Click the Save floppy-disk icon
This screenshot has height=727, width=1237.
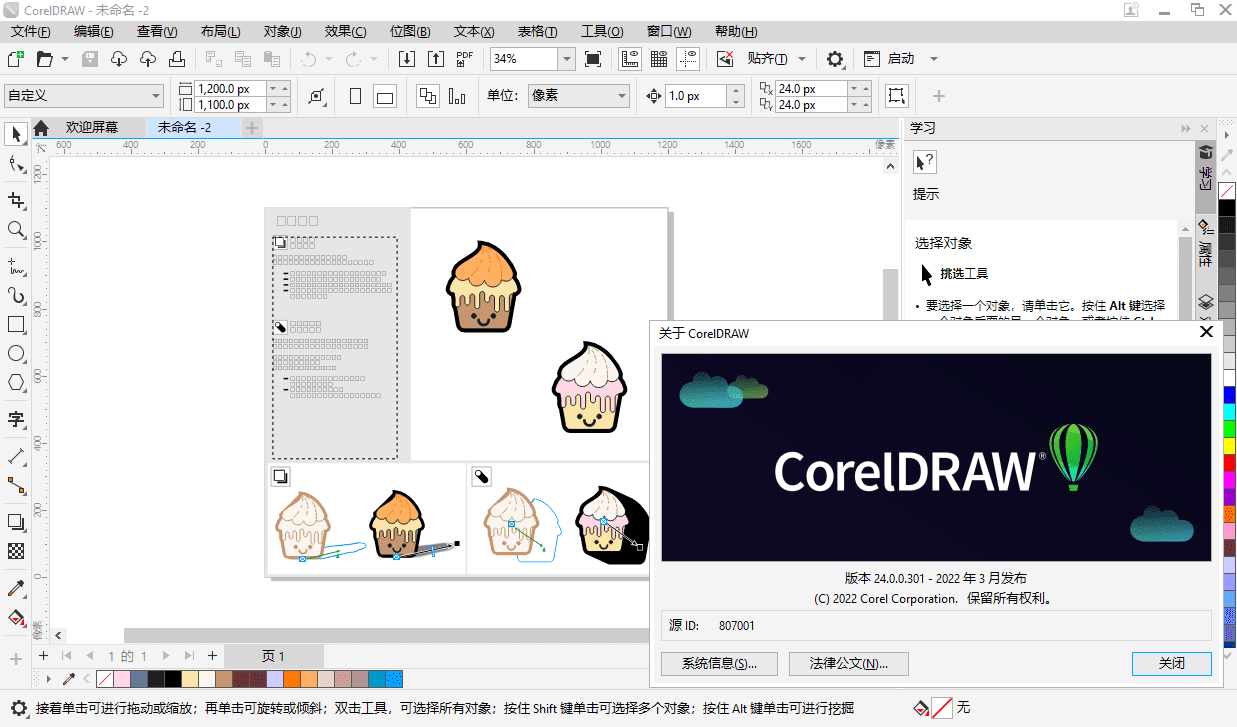pos(90,59)
